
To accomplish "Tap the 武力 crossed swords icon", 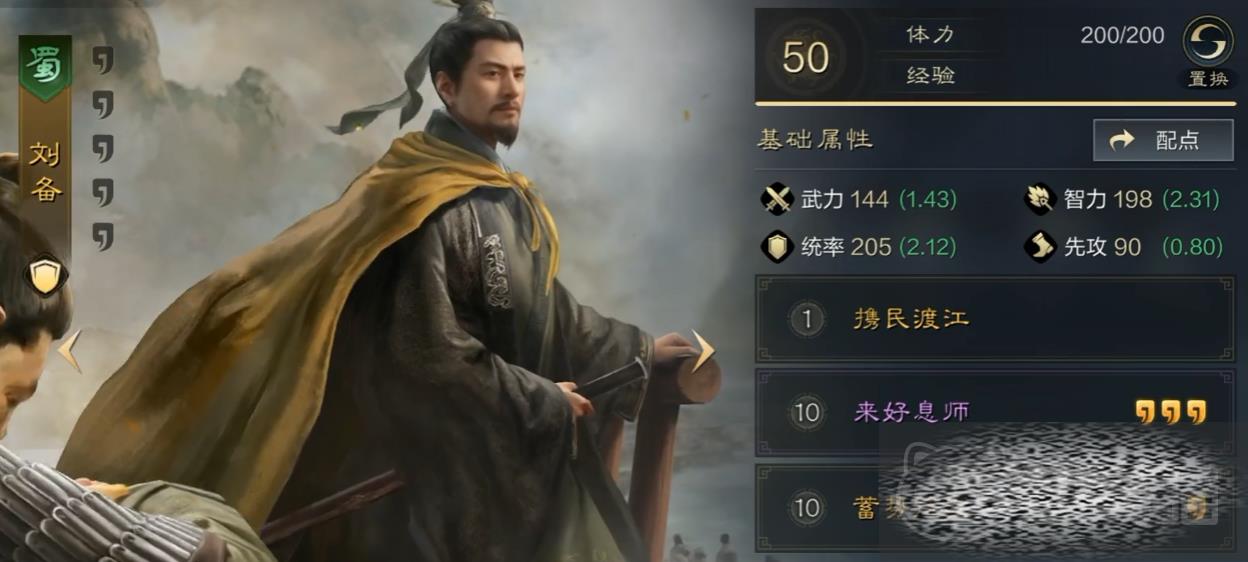I will [x=777, y=199].
